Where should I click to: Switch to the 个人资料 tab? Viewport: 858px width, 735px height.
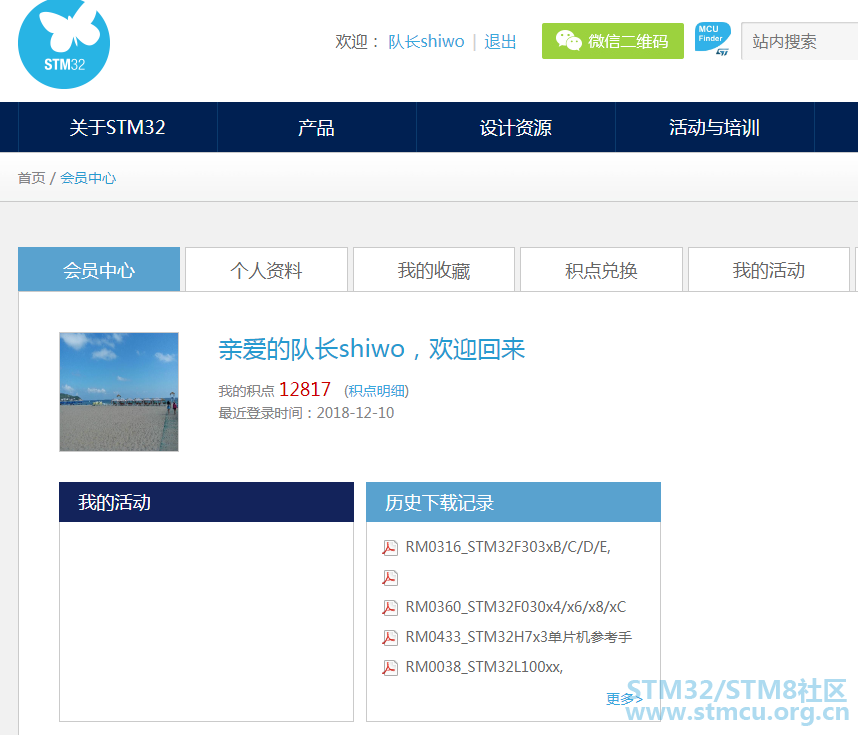266,269
